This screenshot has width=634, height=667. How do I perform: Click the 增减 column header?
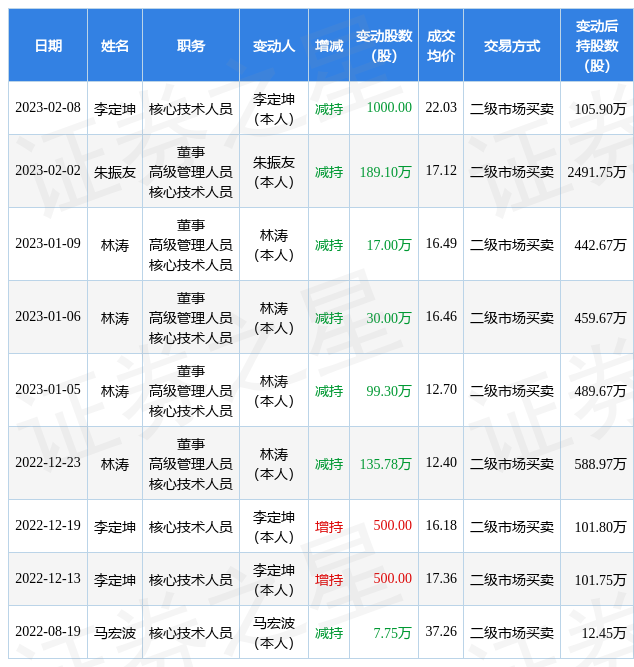328,46
